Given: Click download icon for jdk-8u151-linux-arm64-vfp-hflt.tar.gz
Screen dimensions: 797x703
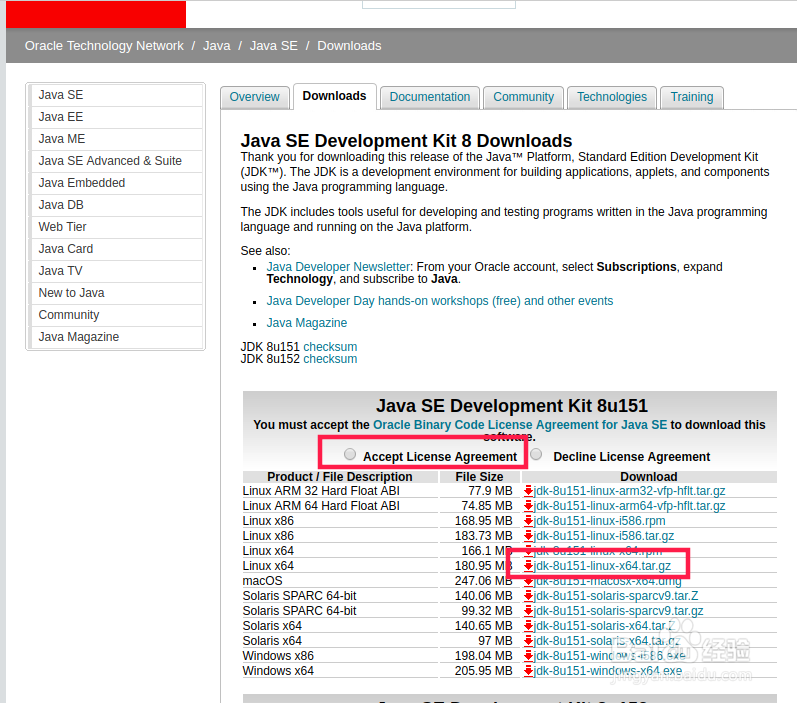Looking at the screenshot, I should (x=528, y=506).
